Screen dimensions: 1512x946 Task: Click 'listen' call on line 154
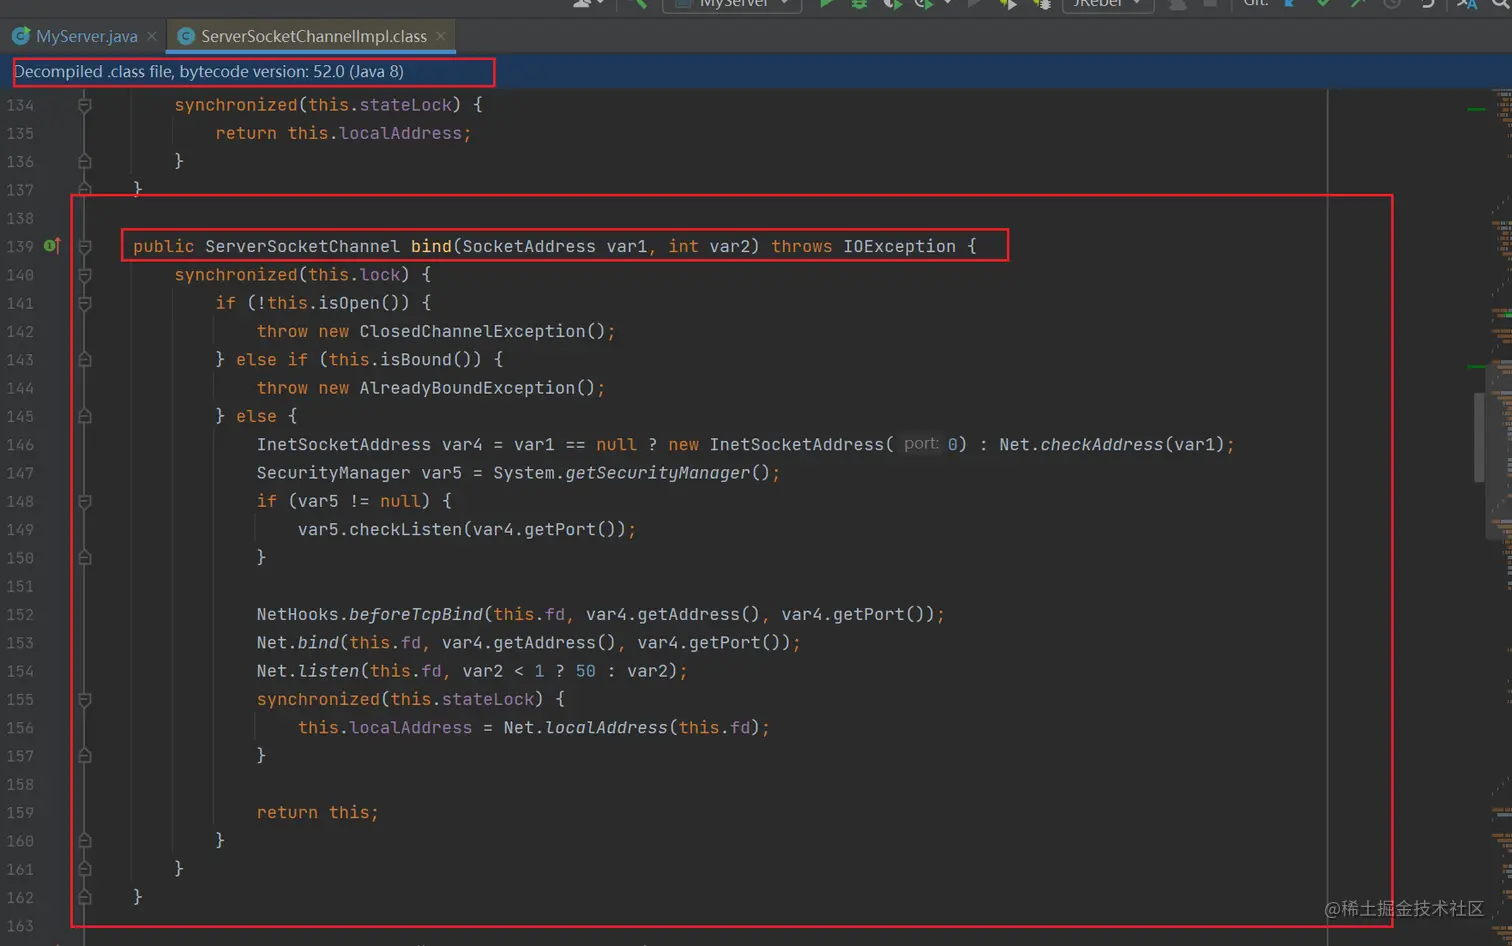click(328, 671)
